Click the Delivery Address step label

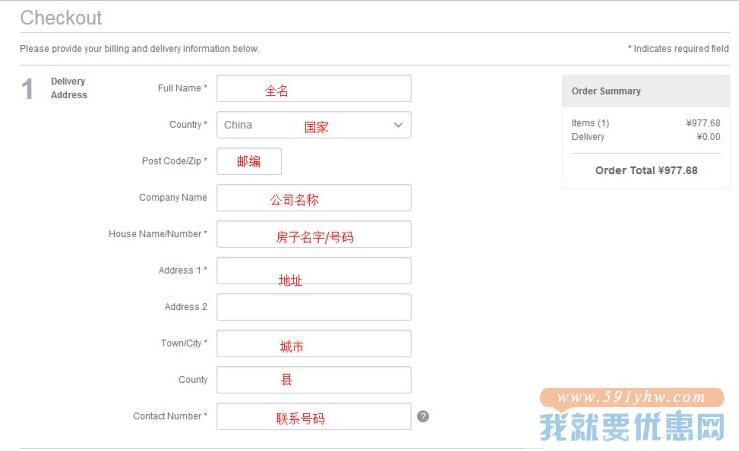pos(69,88)
